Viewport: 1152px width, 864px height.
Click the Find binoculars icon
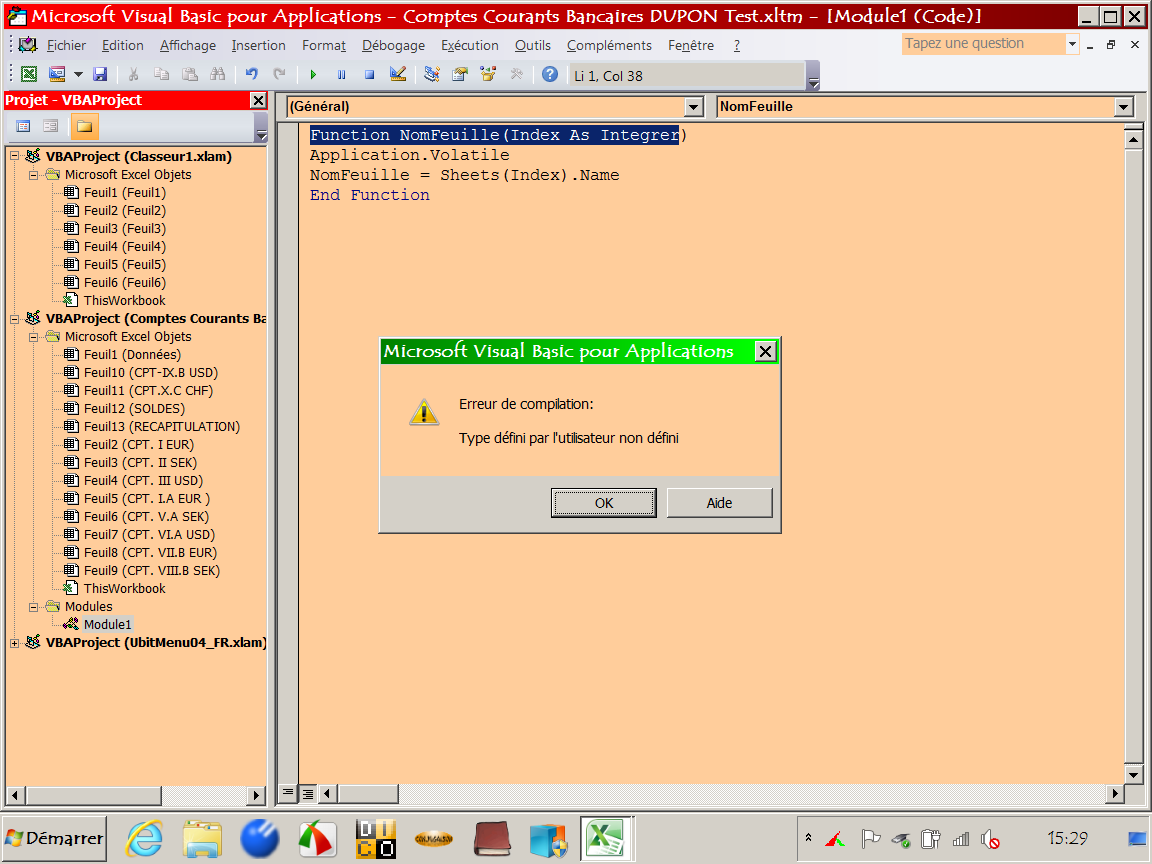click(217, 74)
